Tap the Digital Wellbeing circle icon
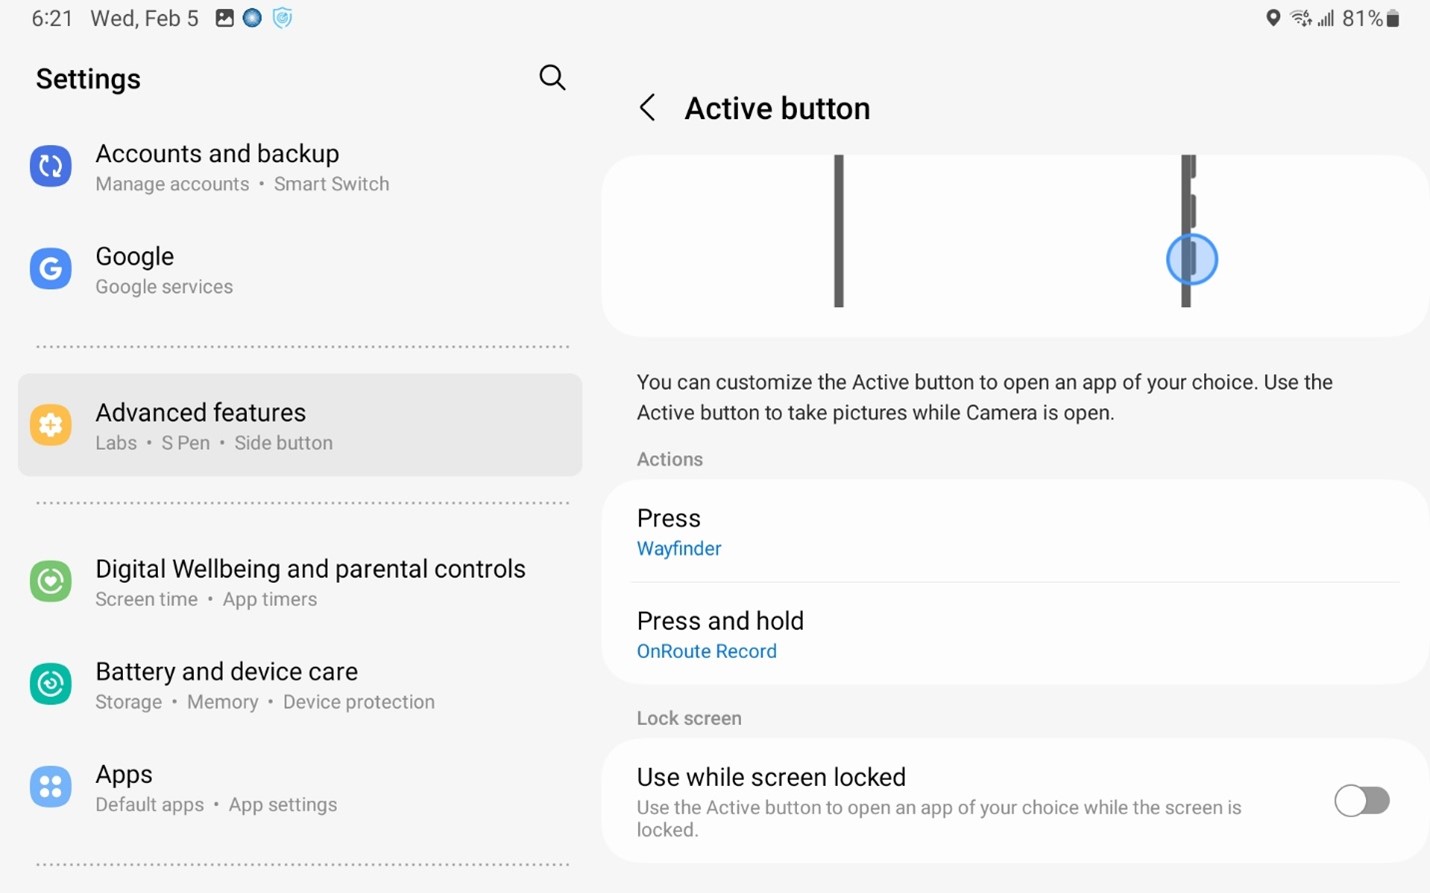Screen dimensions: 1430x893 click(51, 581)
